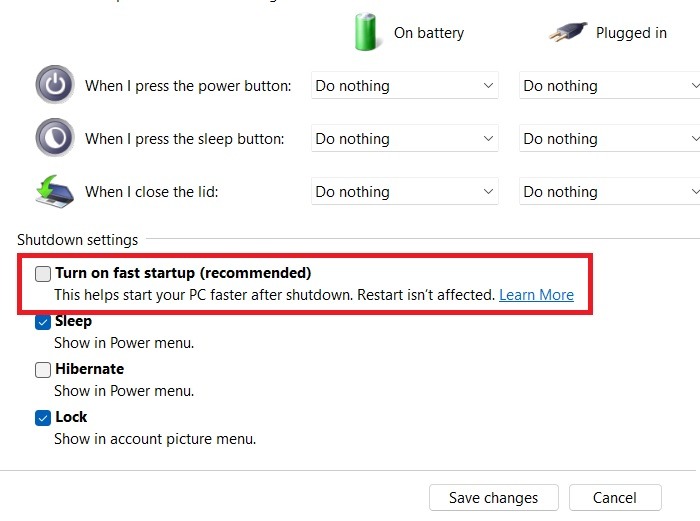Uncheck the Sleep checkbox

[x=43, y=322]
